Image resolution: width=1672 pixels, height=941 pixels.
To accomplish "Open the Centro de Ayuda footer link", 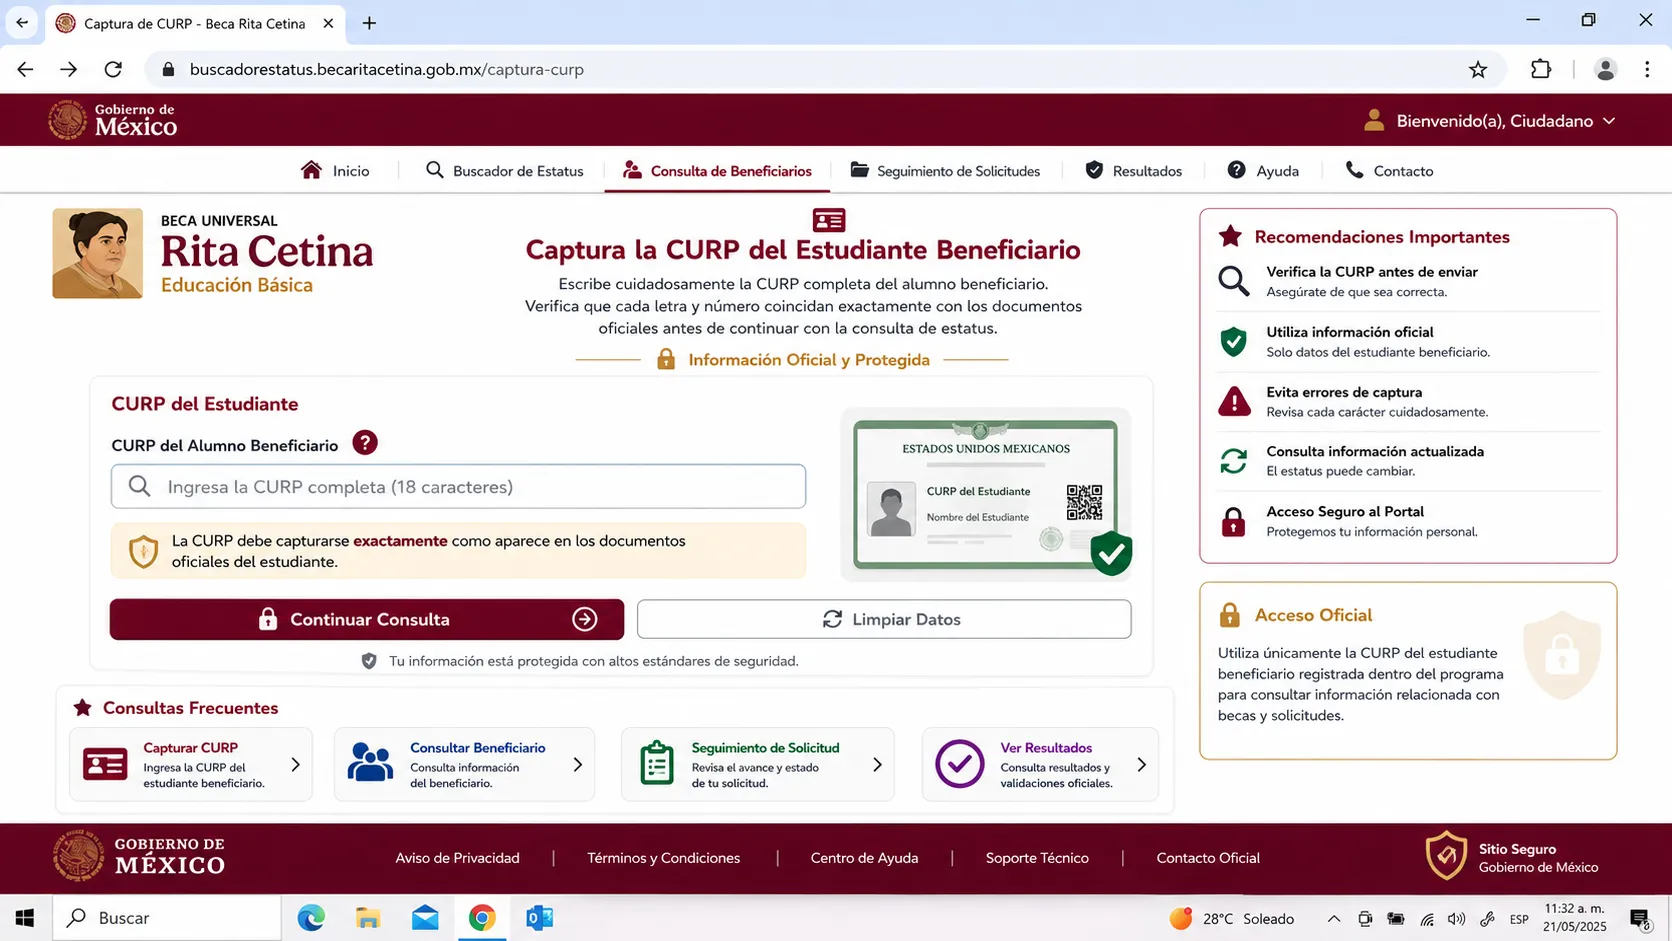I will point(864,858).
